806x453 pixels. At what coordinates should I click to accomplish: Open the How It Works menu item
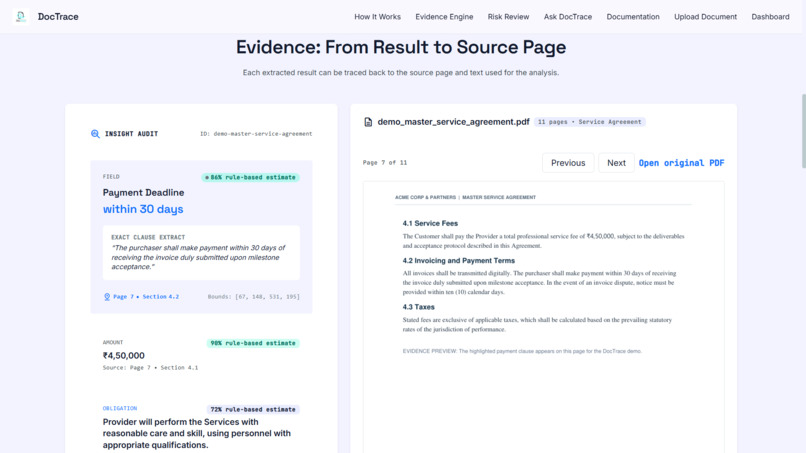click(377, 16)
